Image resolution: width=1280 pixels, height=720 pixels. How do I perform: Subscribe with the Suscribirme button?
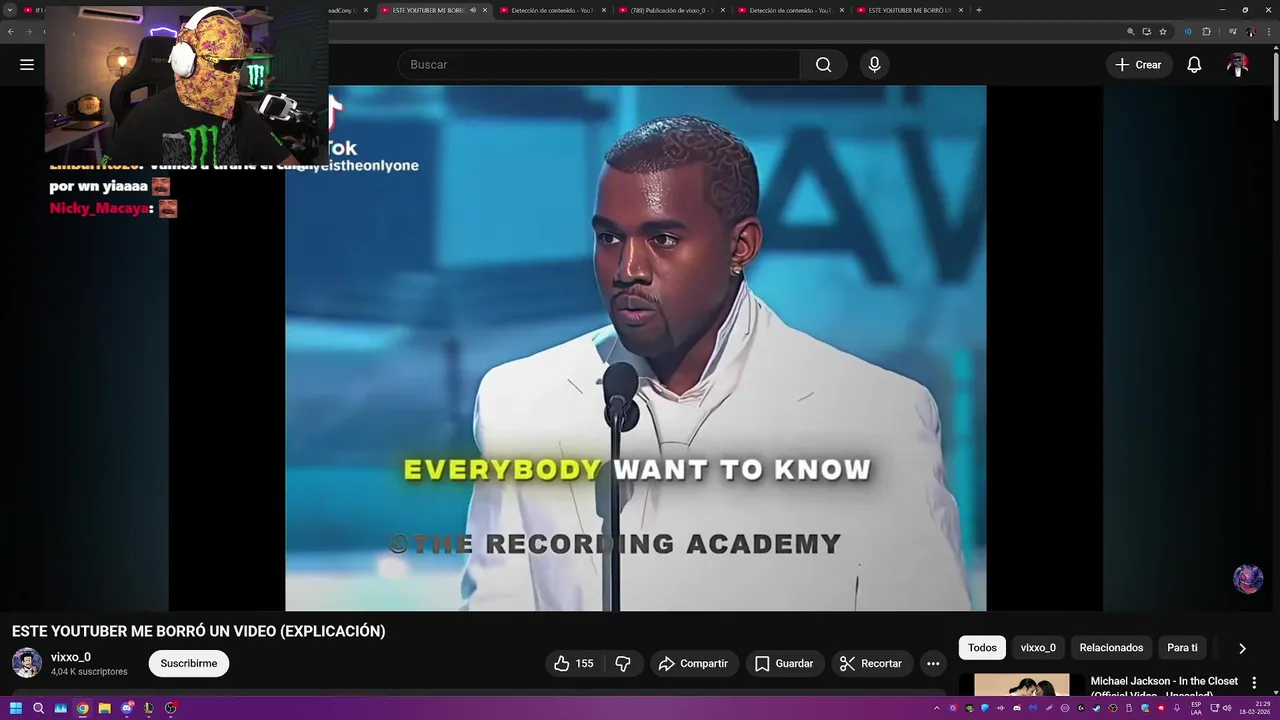click(x=189, y=663)
